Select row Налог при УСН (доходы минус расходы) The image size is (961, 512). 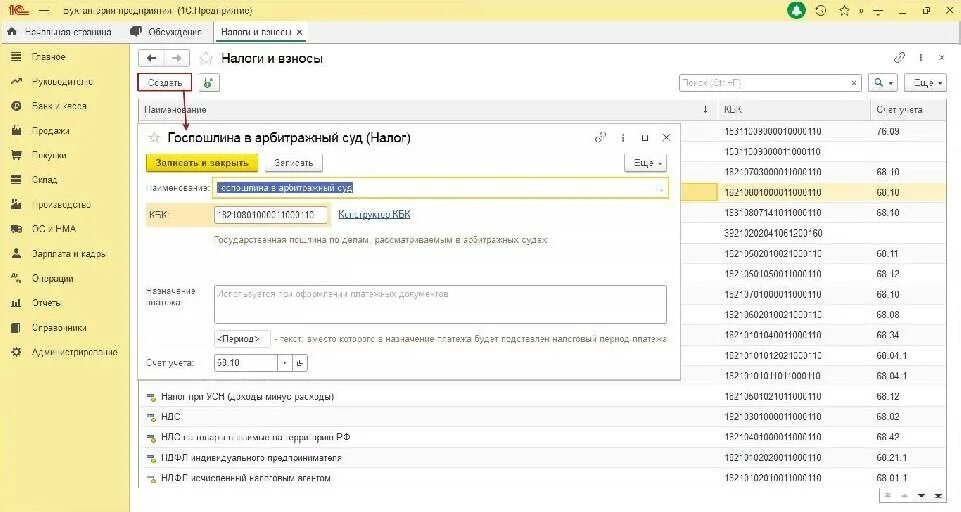click(x=541, y=397)
